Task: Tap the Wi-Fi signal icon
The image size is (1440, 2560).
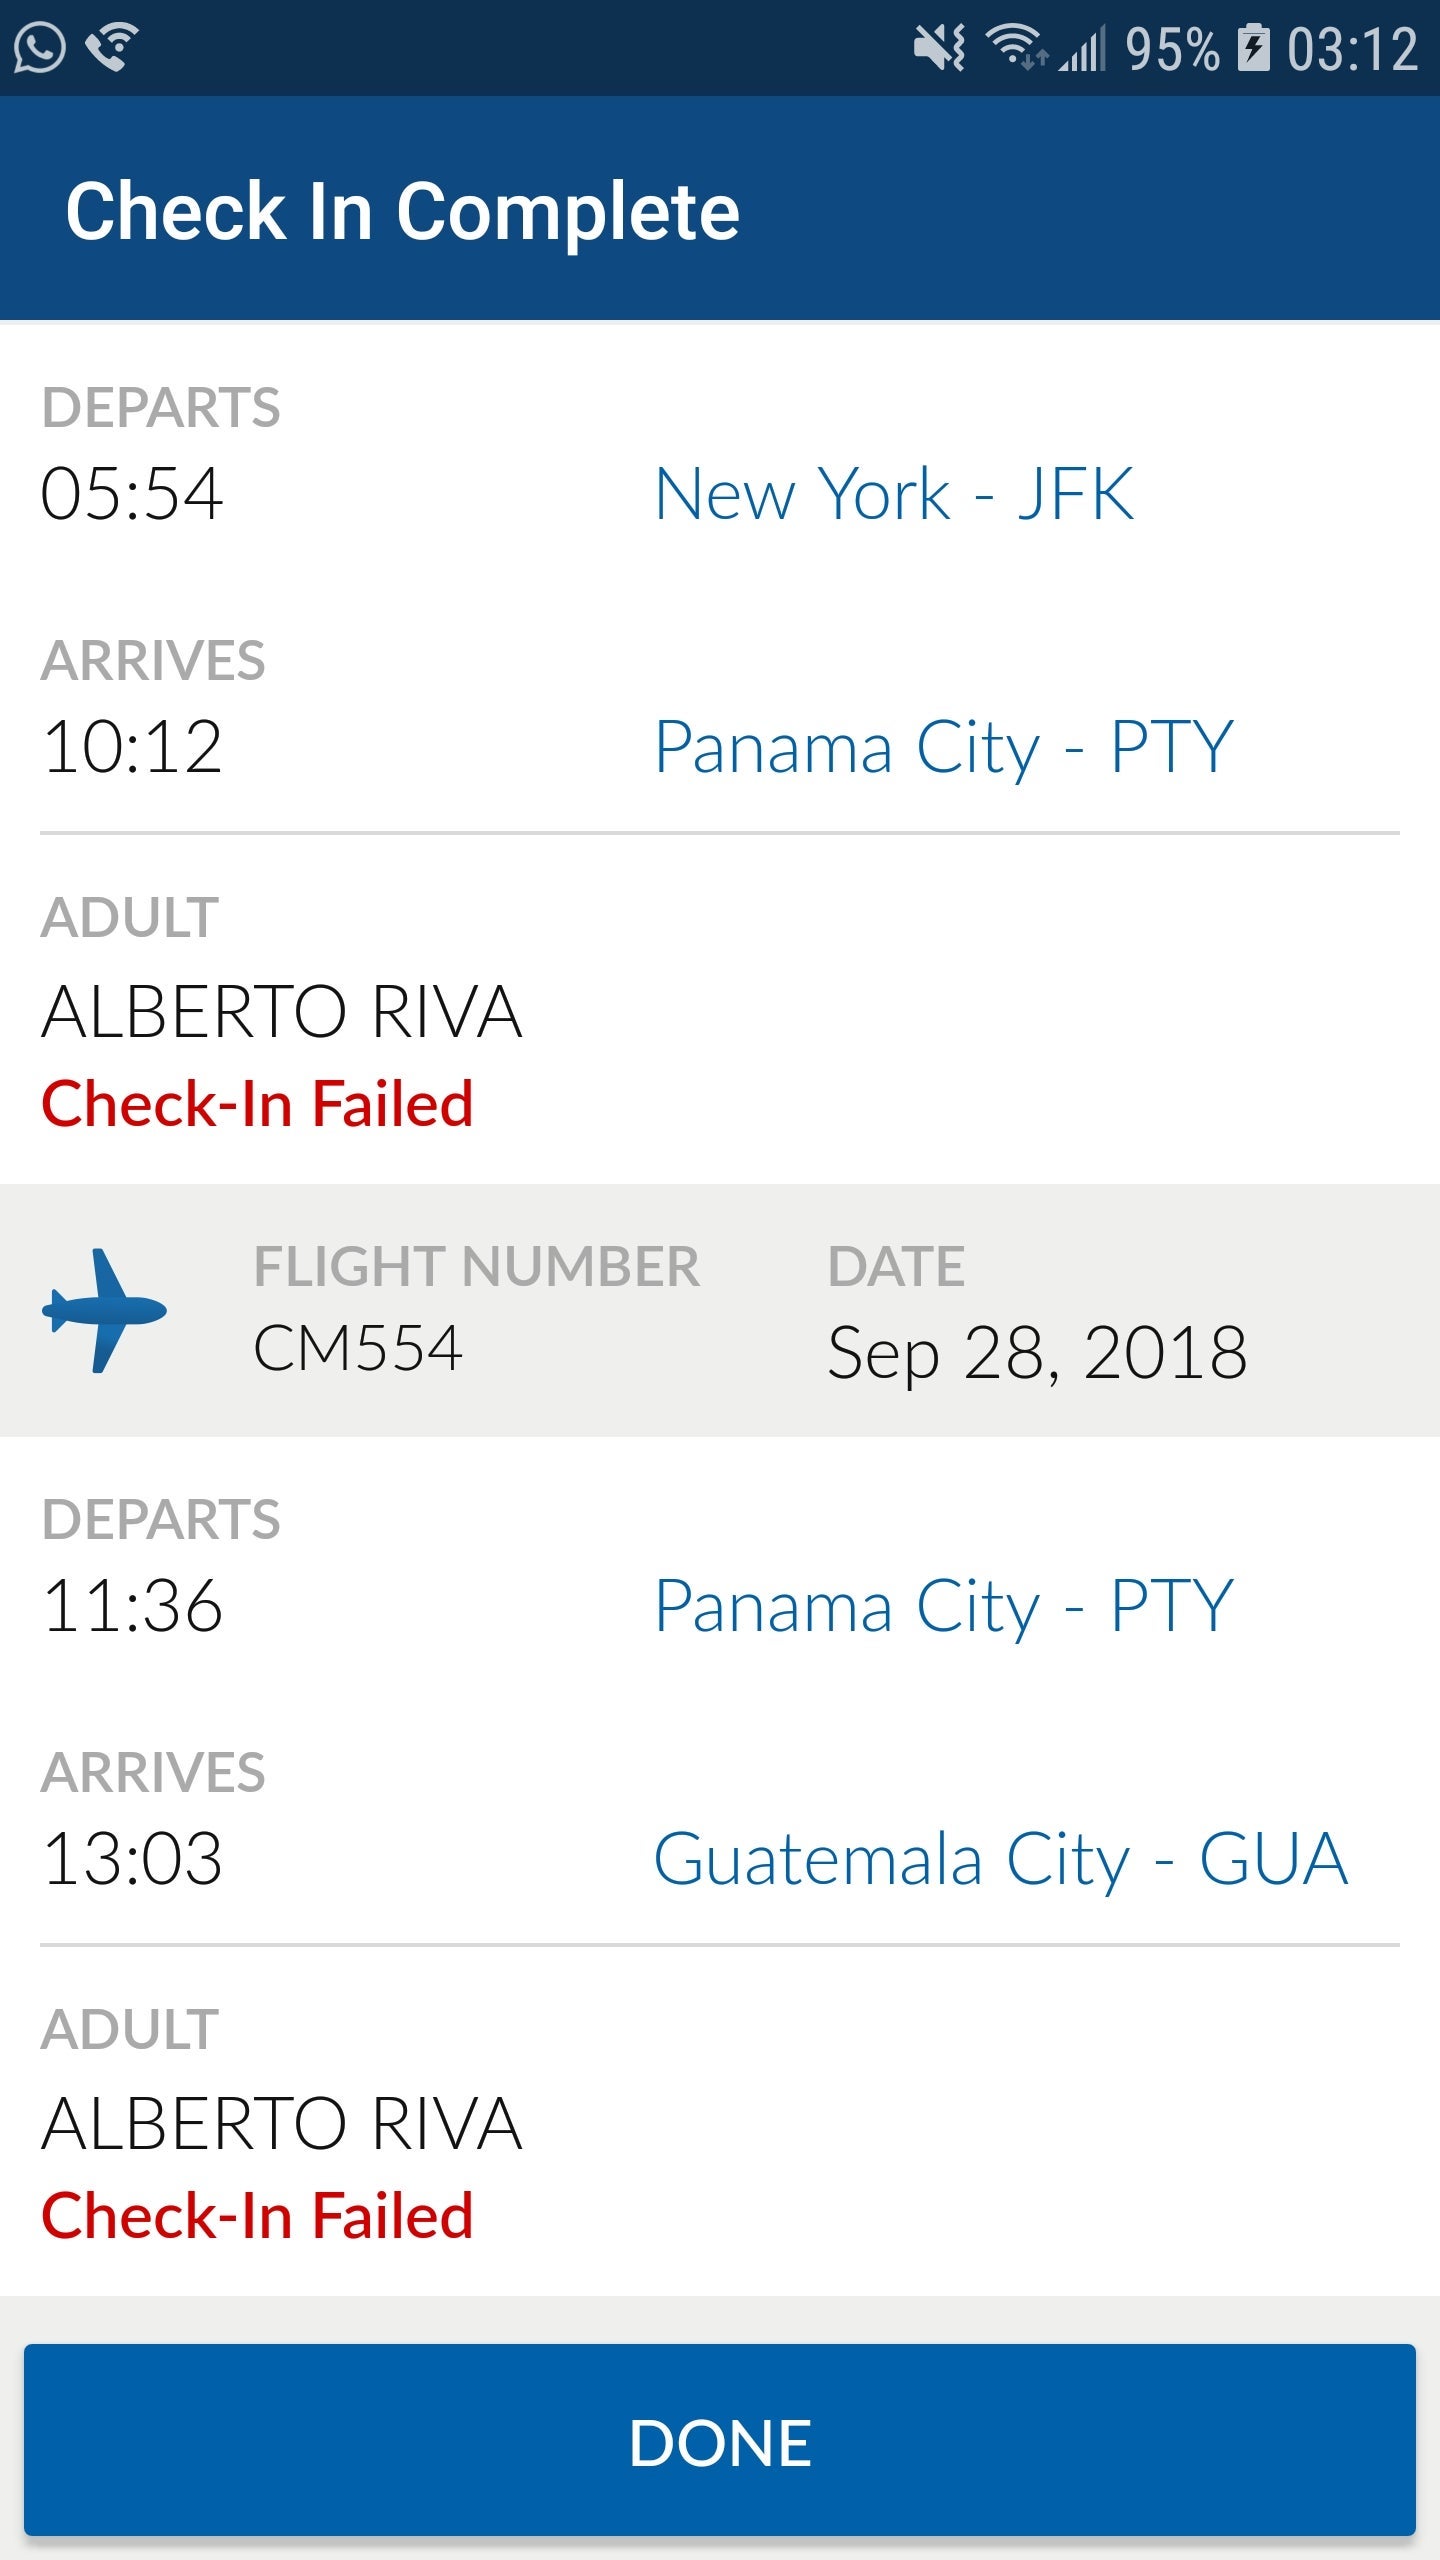Action: coord(1016,46)
